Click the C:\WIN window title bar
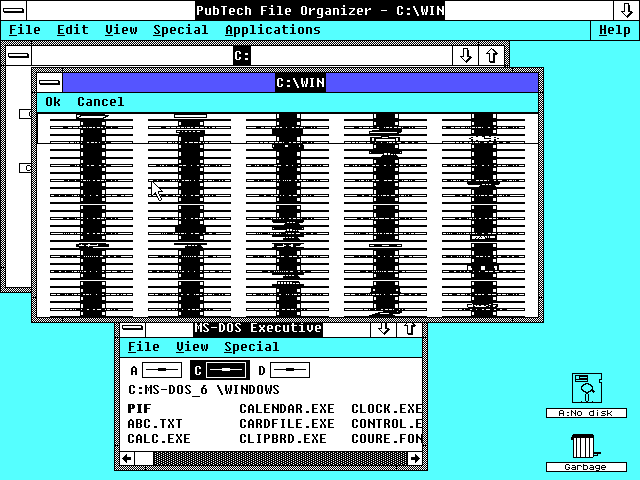Image resolution: width=640 pixels, height=480 pixels. (x=300, y=82)
